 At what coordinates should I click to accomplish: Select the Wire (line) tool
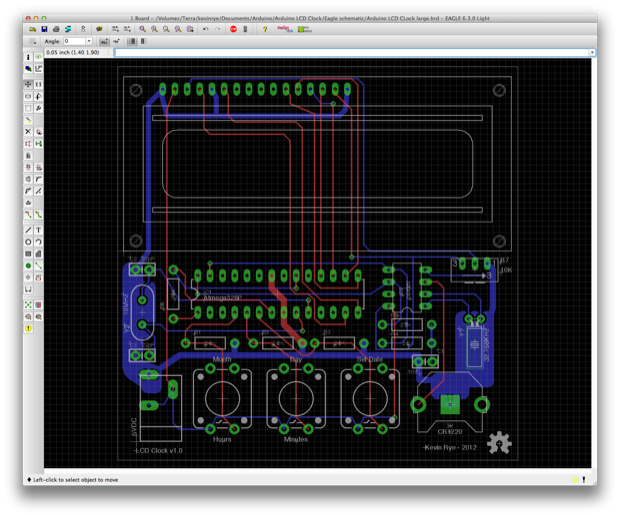point(28,230)
